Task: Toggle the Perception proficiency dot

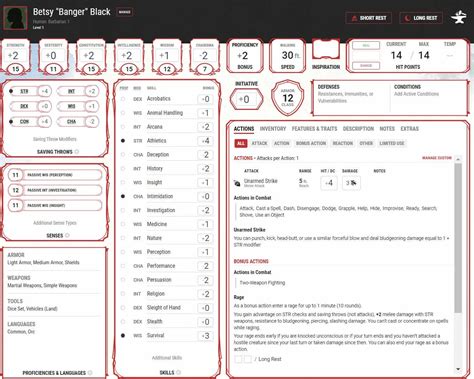Action: tap(123, 252)
